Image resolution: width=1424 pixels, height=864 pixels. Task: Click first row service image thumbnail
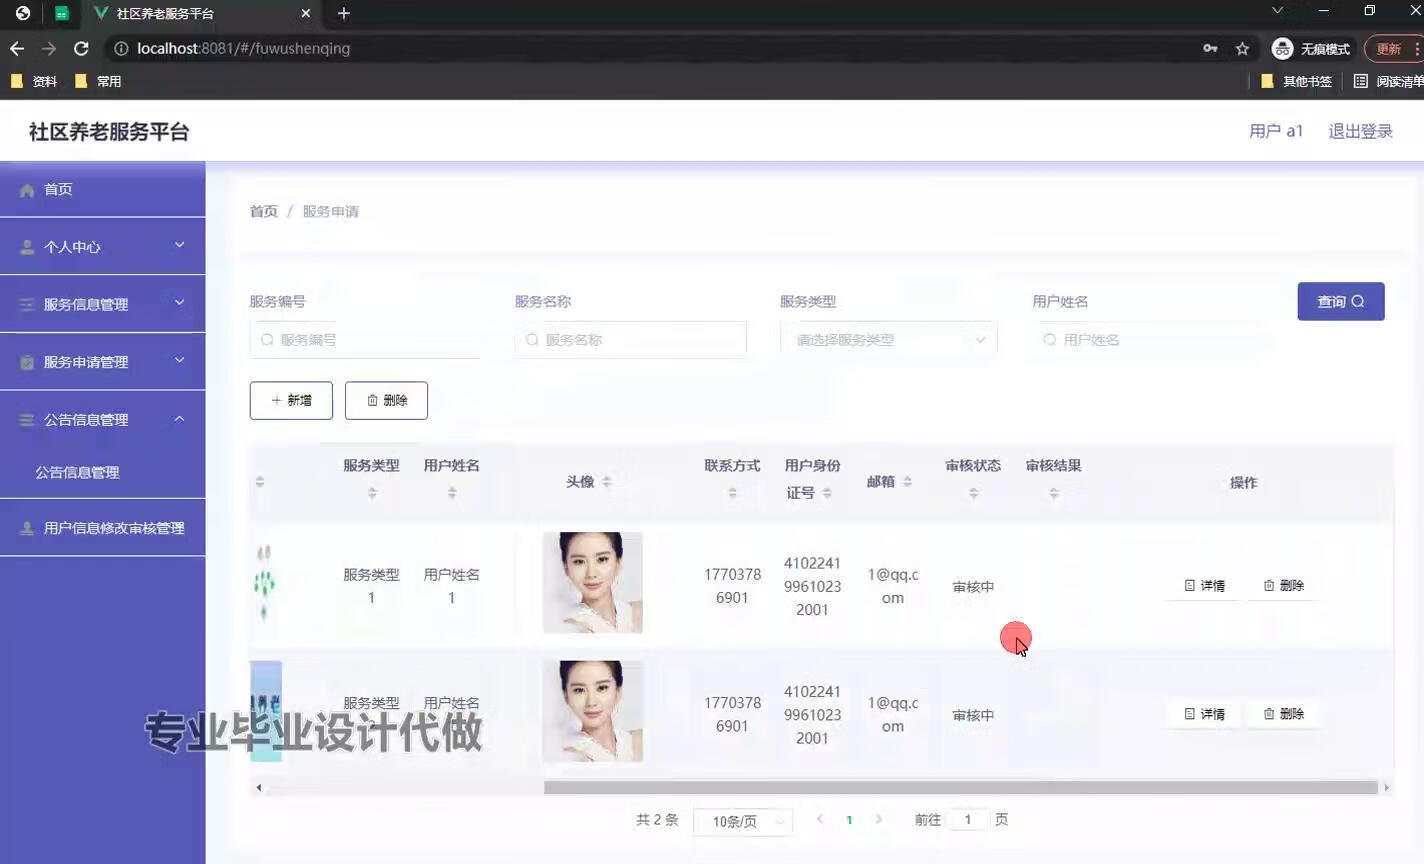tap(265, 582)
